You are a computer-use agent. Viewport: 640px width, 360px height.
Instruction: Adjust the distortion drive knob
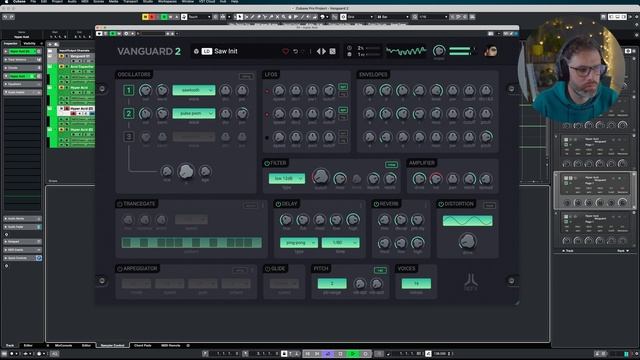click(x=467, y=242)
